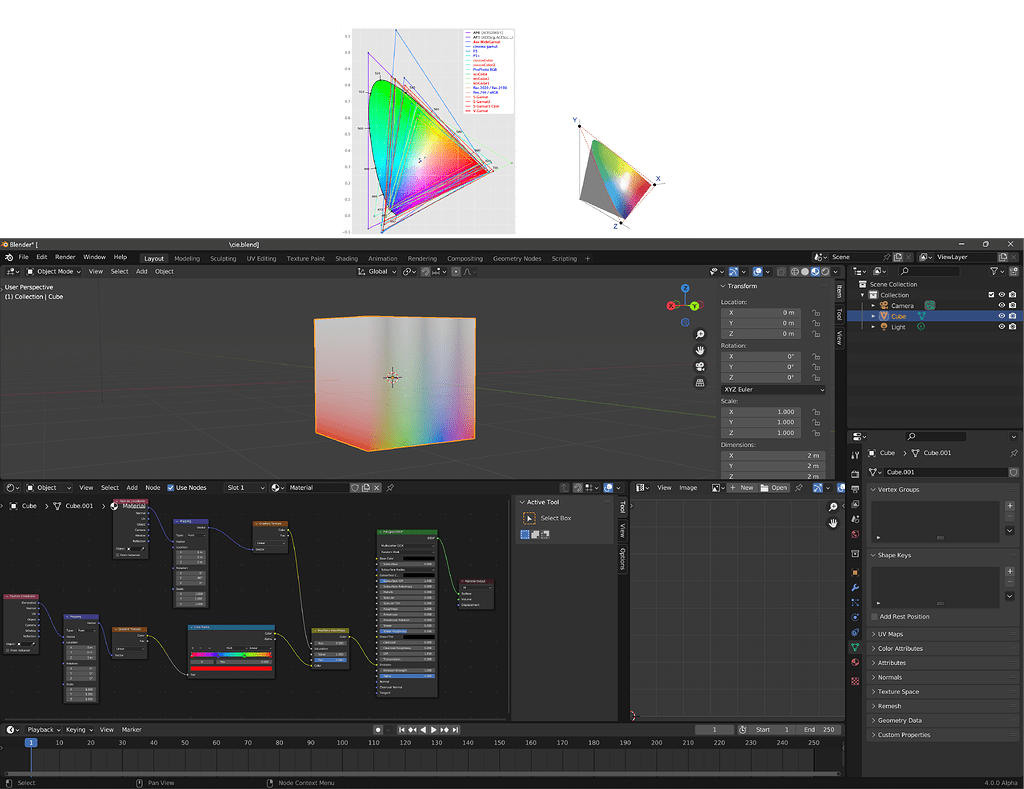Image resolution: width=1024 pixels, height=789 pixels.
Task: Open the Tool properties tab icon
Action: tap(855, 455)
